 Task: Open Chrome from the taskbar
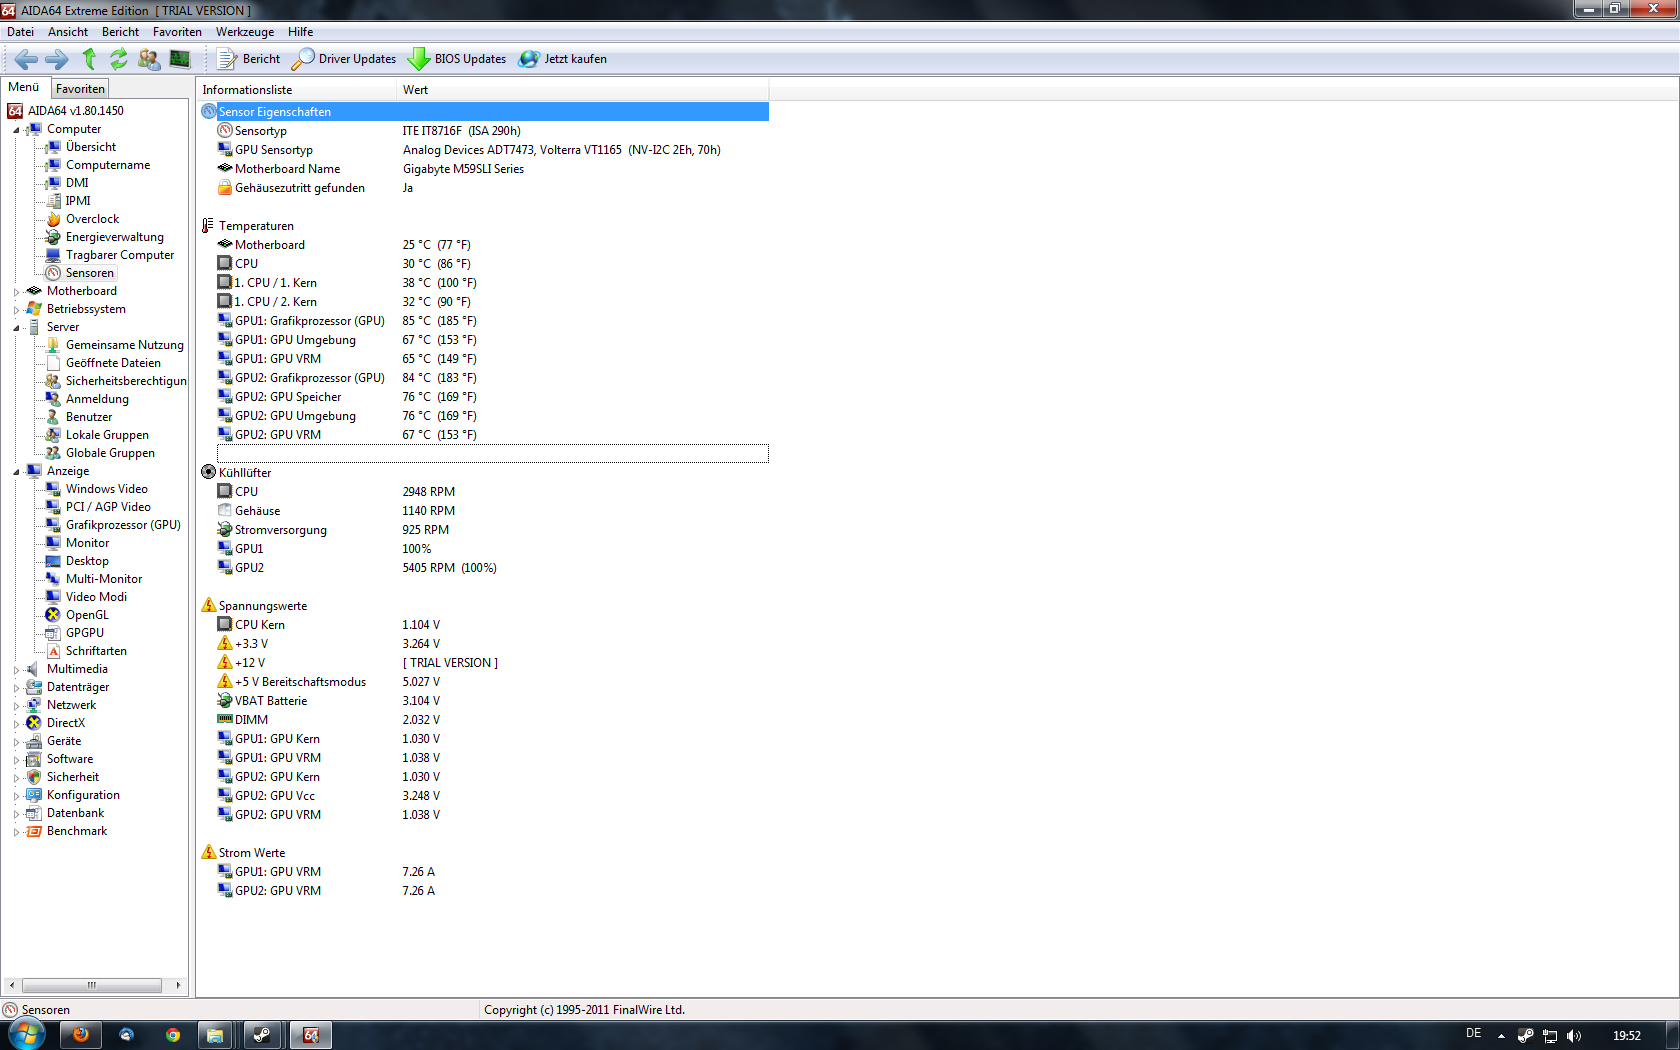[x=173, y=1035]
